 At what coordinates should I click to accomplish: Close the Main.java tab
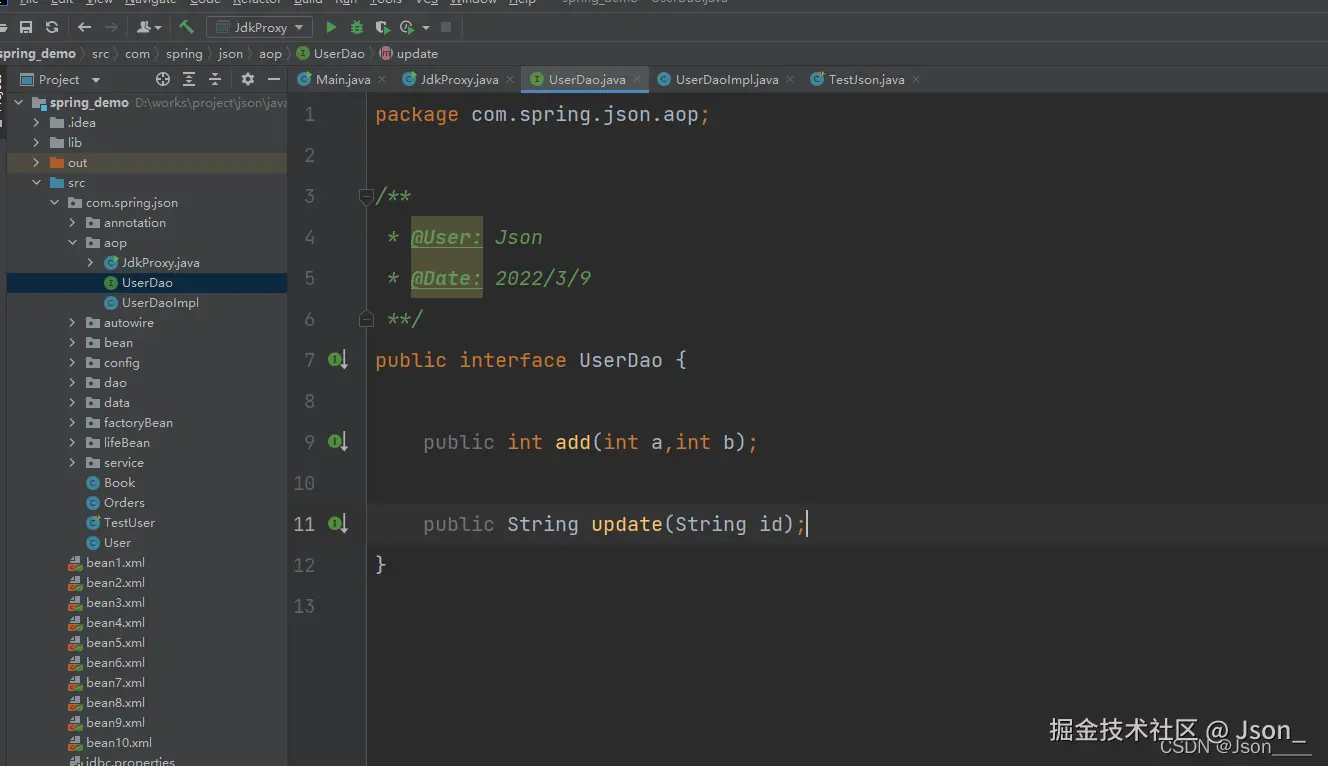[x=380, y=80]
